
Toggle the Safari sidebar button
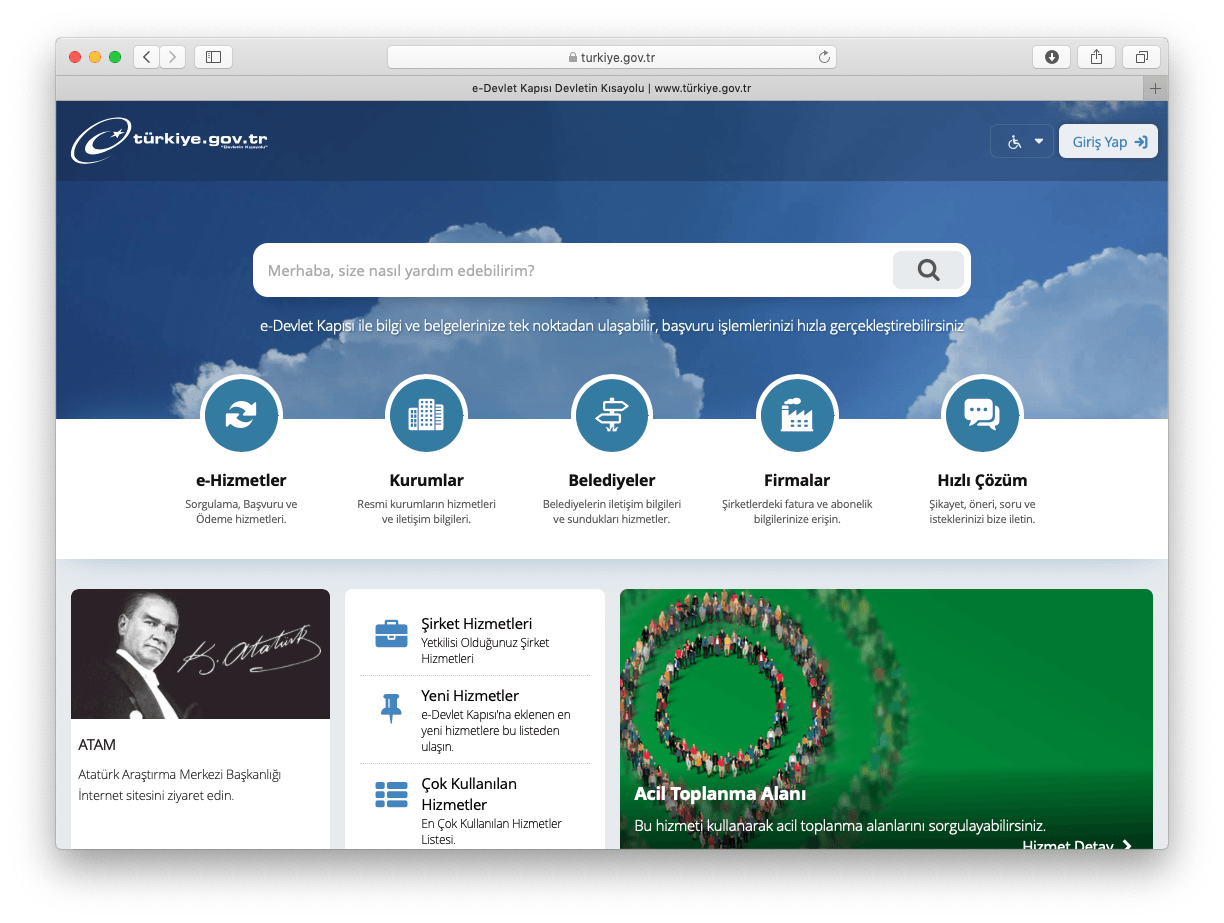pyautogui.click(x=213, y=57)
